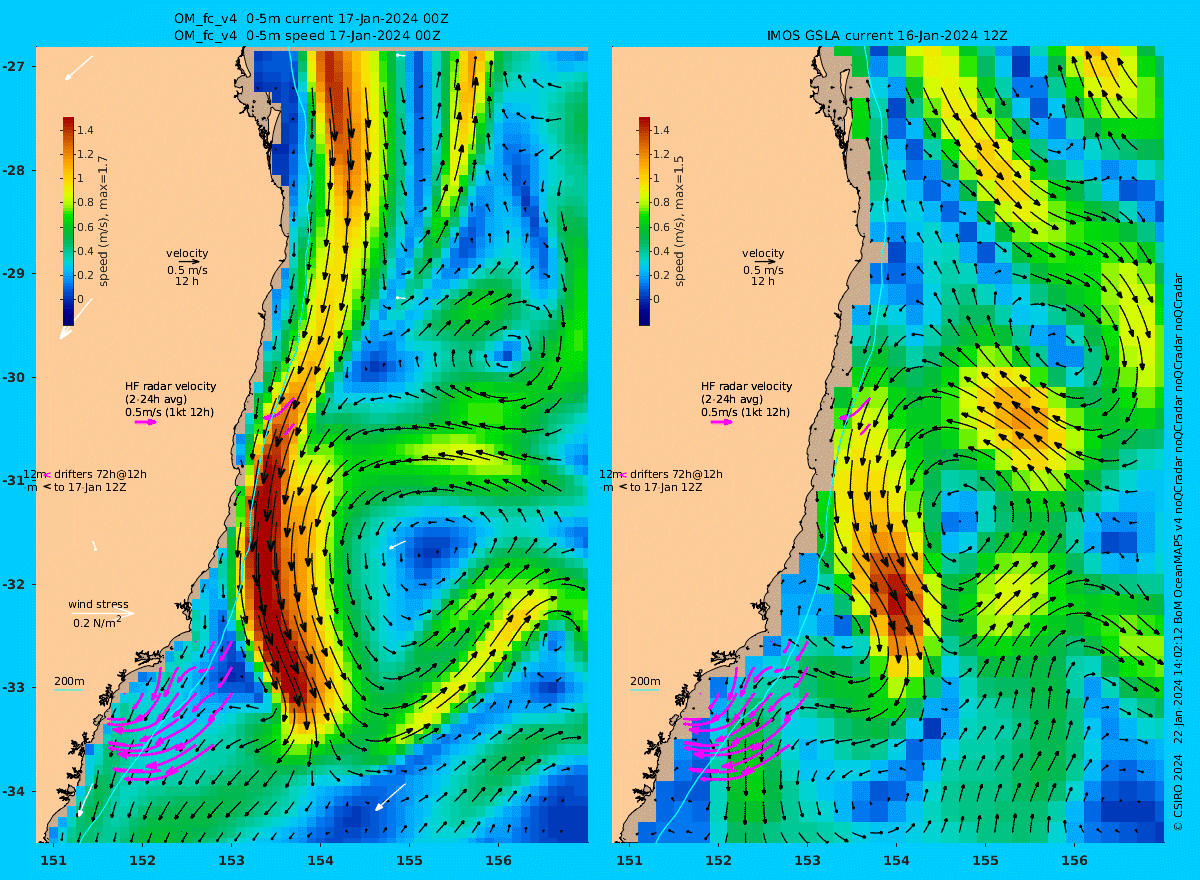Click the cyan 200m contour legend line, right panel
The height and width of the screenshot is (880, 1200).
pos(644,690)
